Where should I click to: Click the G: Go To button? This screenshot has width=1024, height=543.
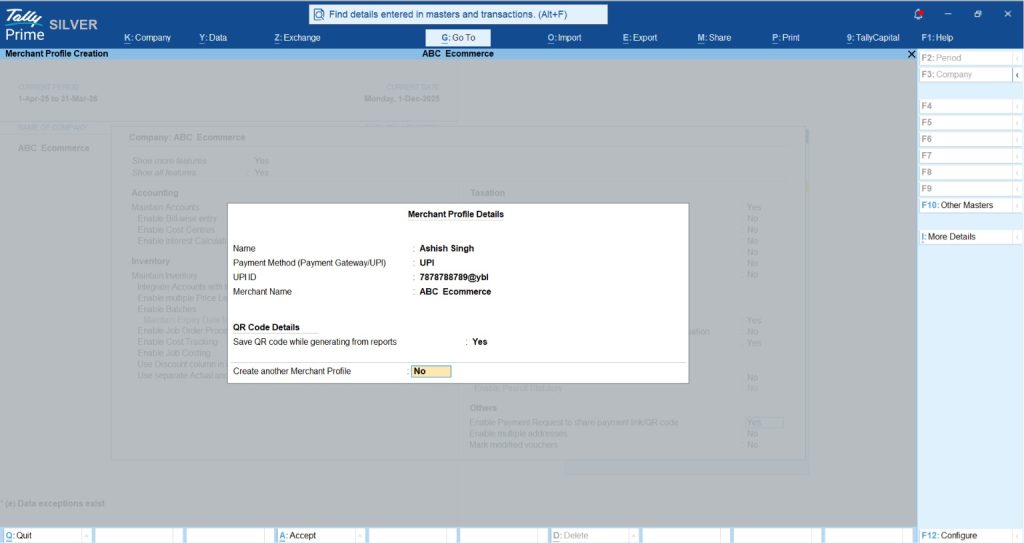click(x=458, y=38)
